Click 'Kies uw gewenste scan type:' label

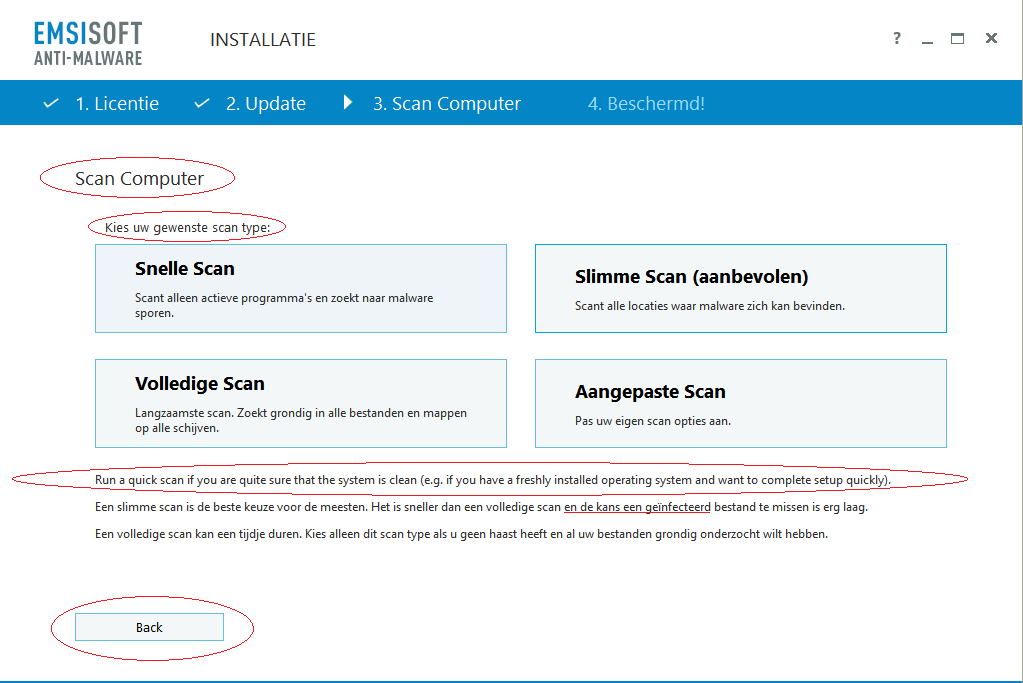[187, 227]
